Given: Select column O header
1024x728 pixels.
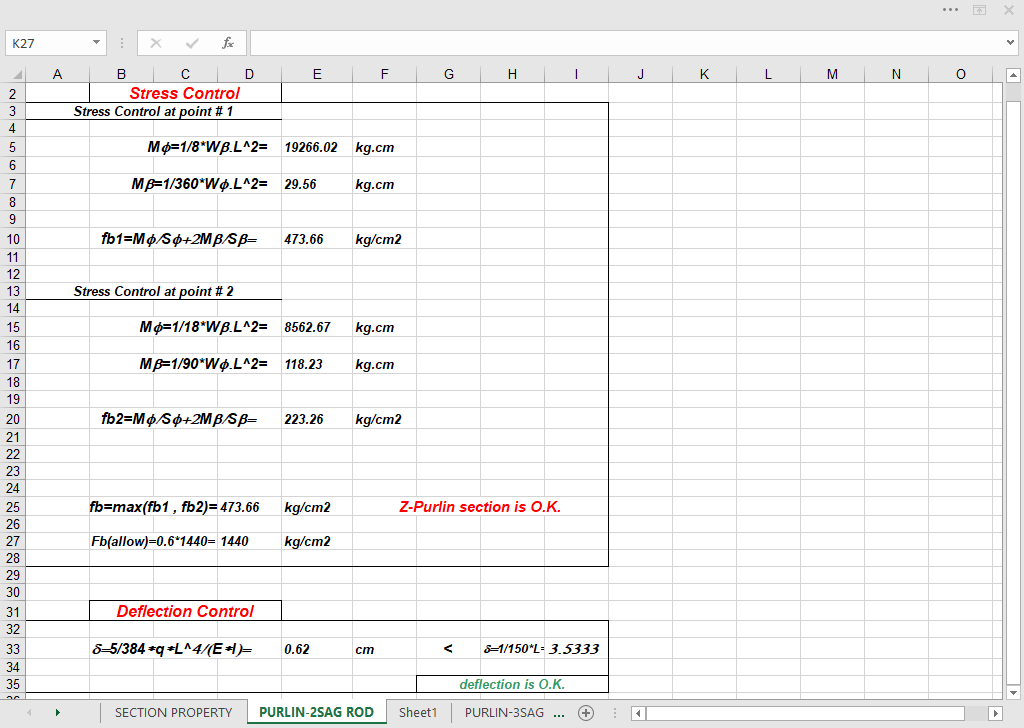Looking at the screenshot, I should (x=960, y=74).
